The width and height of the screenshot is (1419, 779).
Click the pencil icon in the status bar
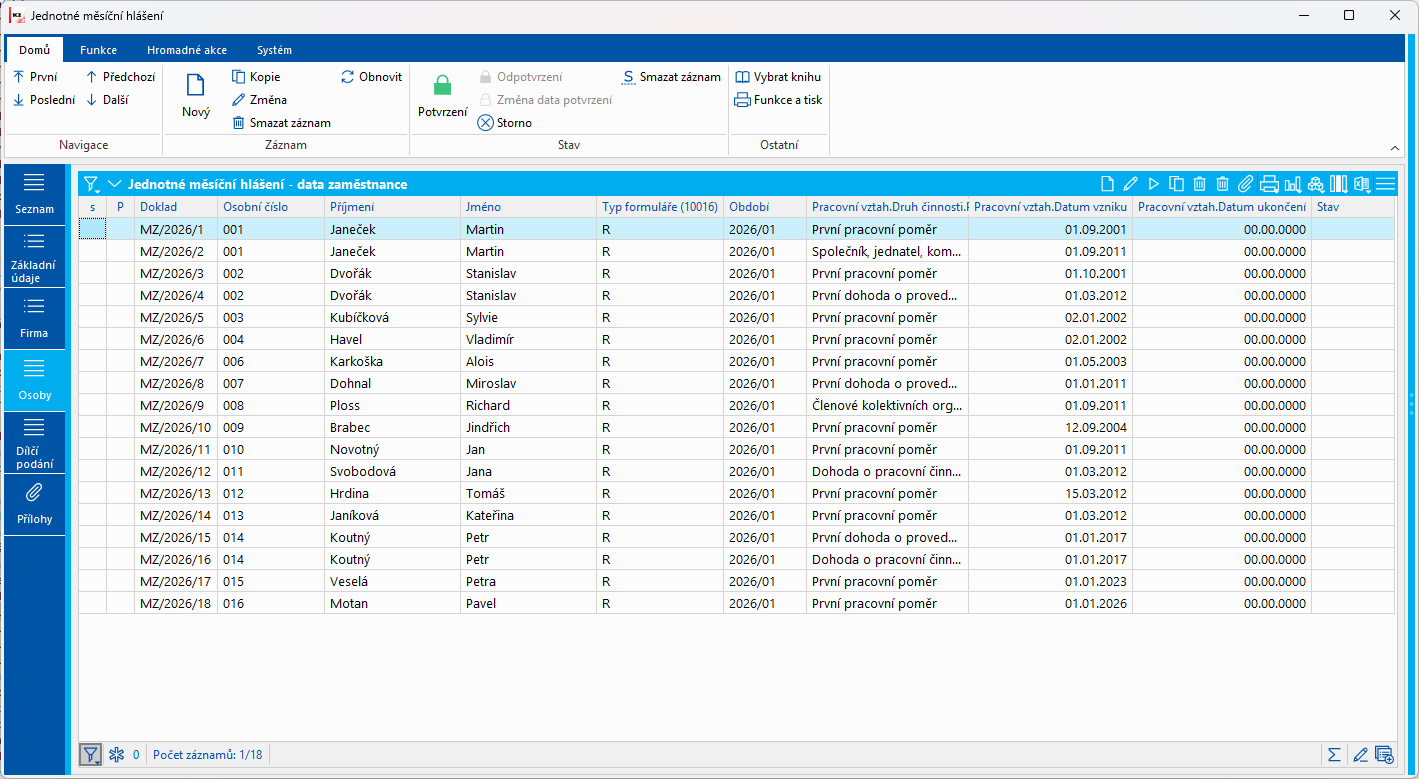[x=1360, y=754]
